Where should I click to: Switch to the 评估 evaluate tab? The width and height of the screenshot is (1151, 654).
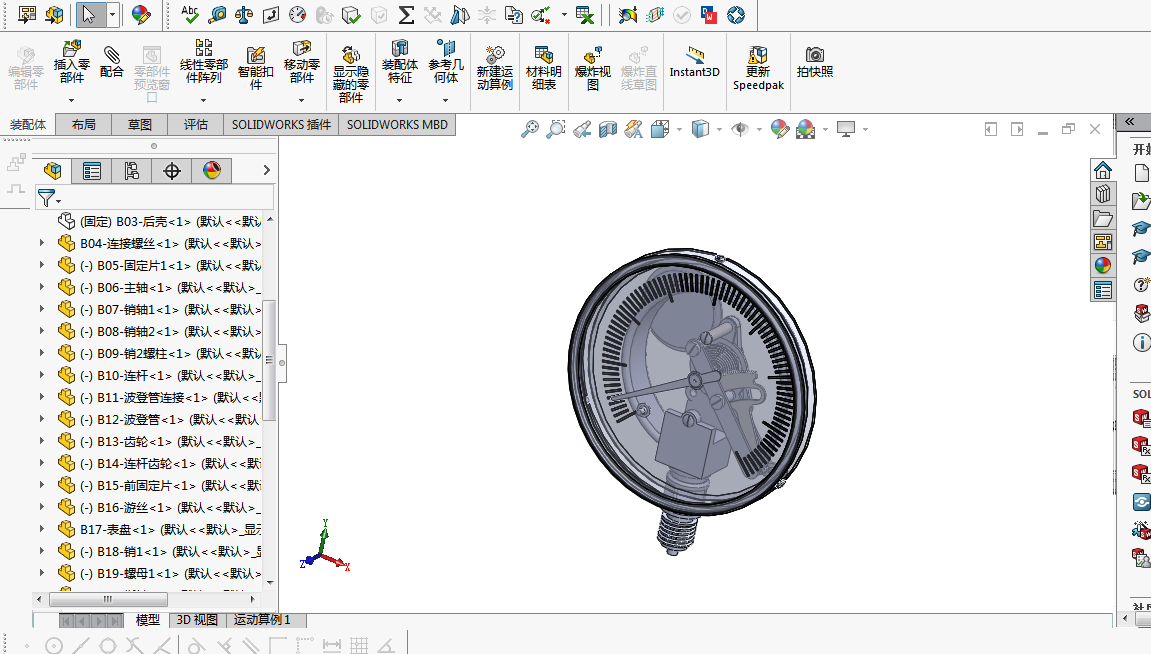click(x=195, y=125)
